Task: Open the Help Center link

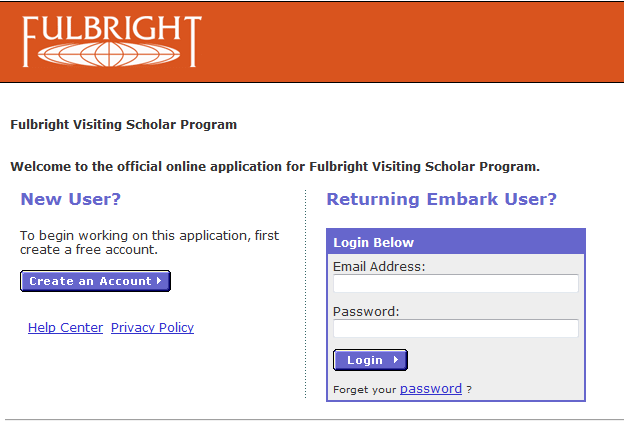Action: click(65, 328)
